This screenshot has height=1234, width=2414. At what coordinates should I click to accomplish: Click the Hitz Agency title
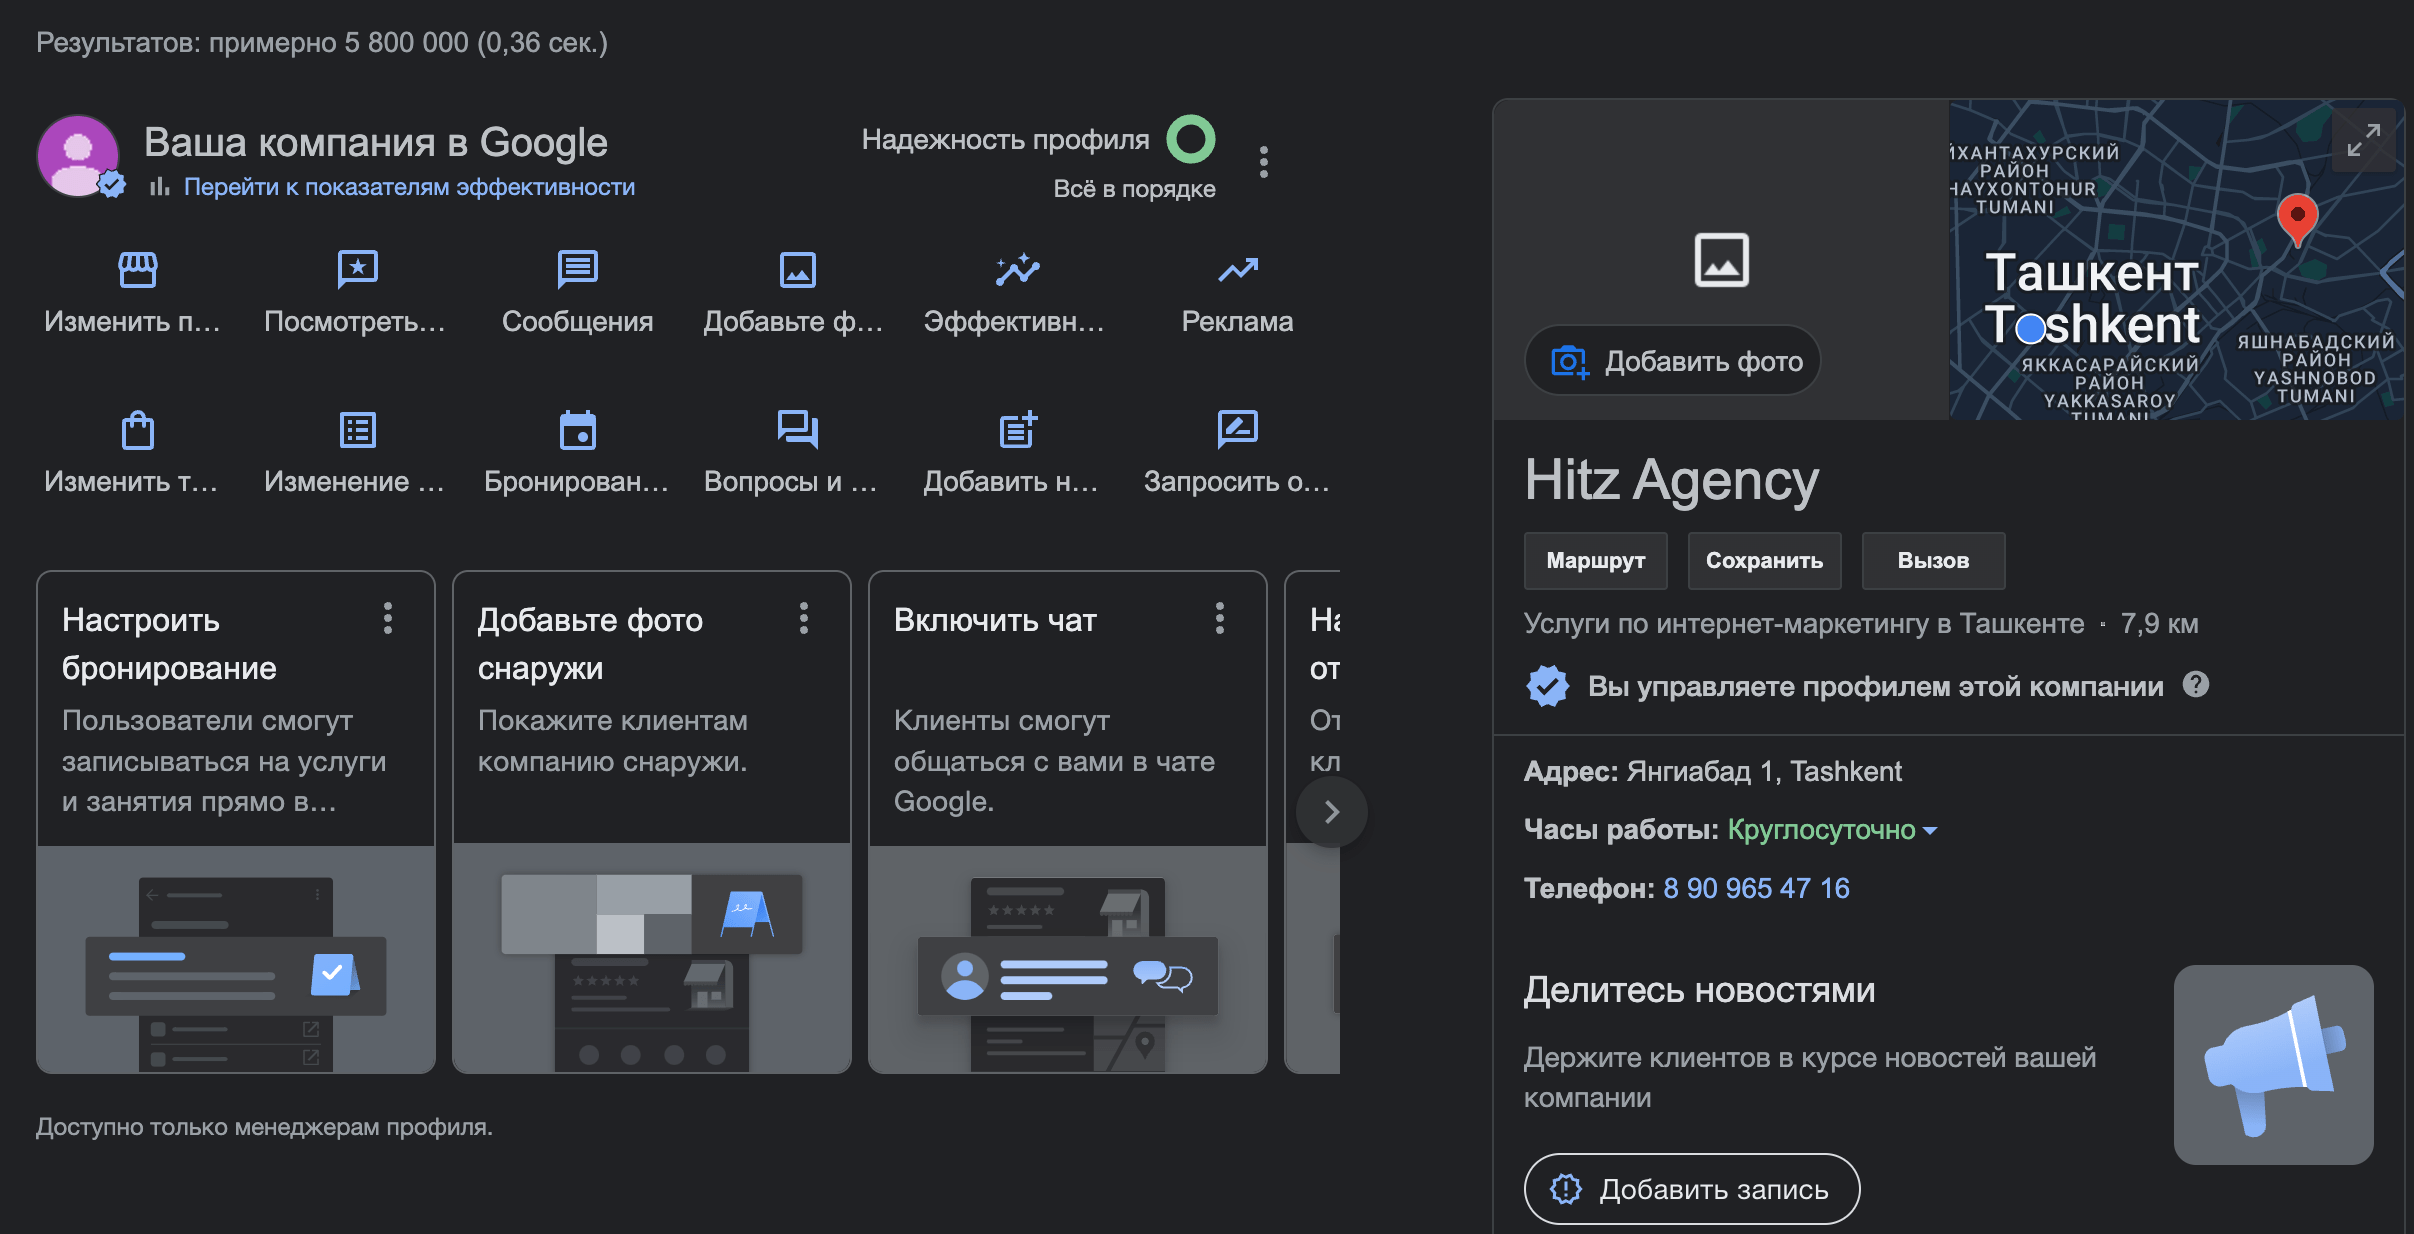1671,481
